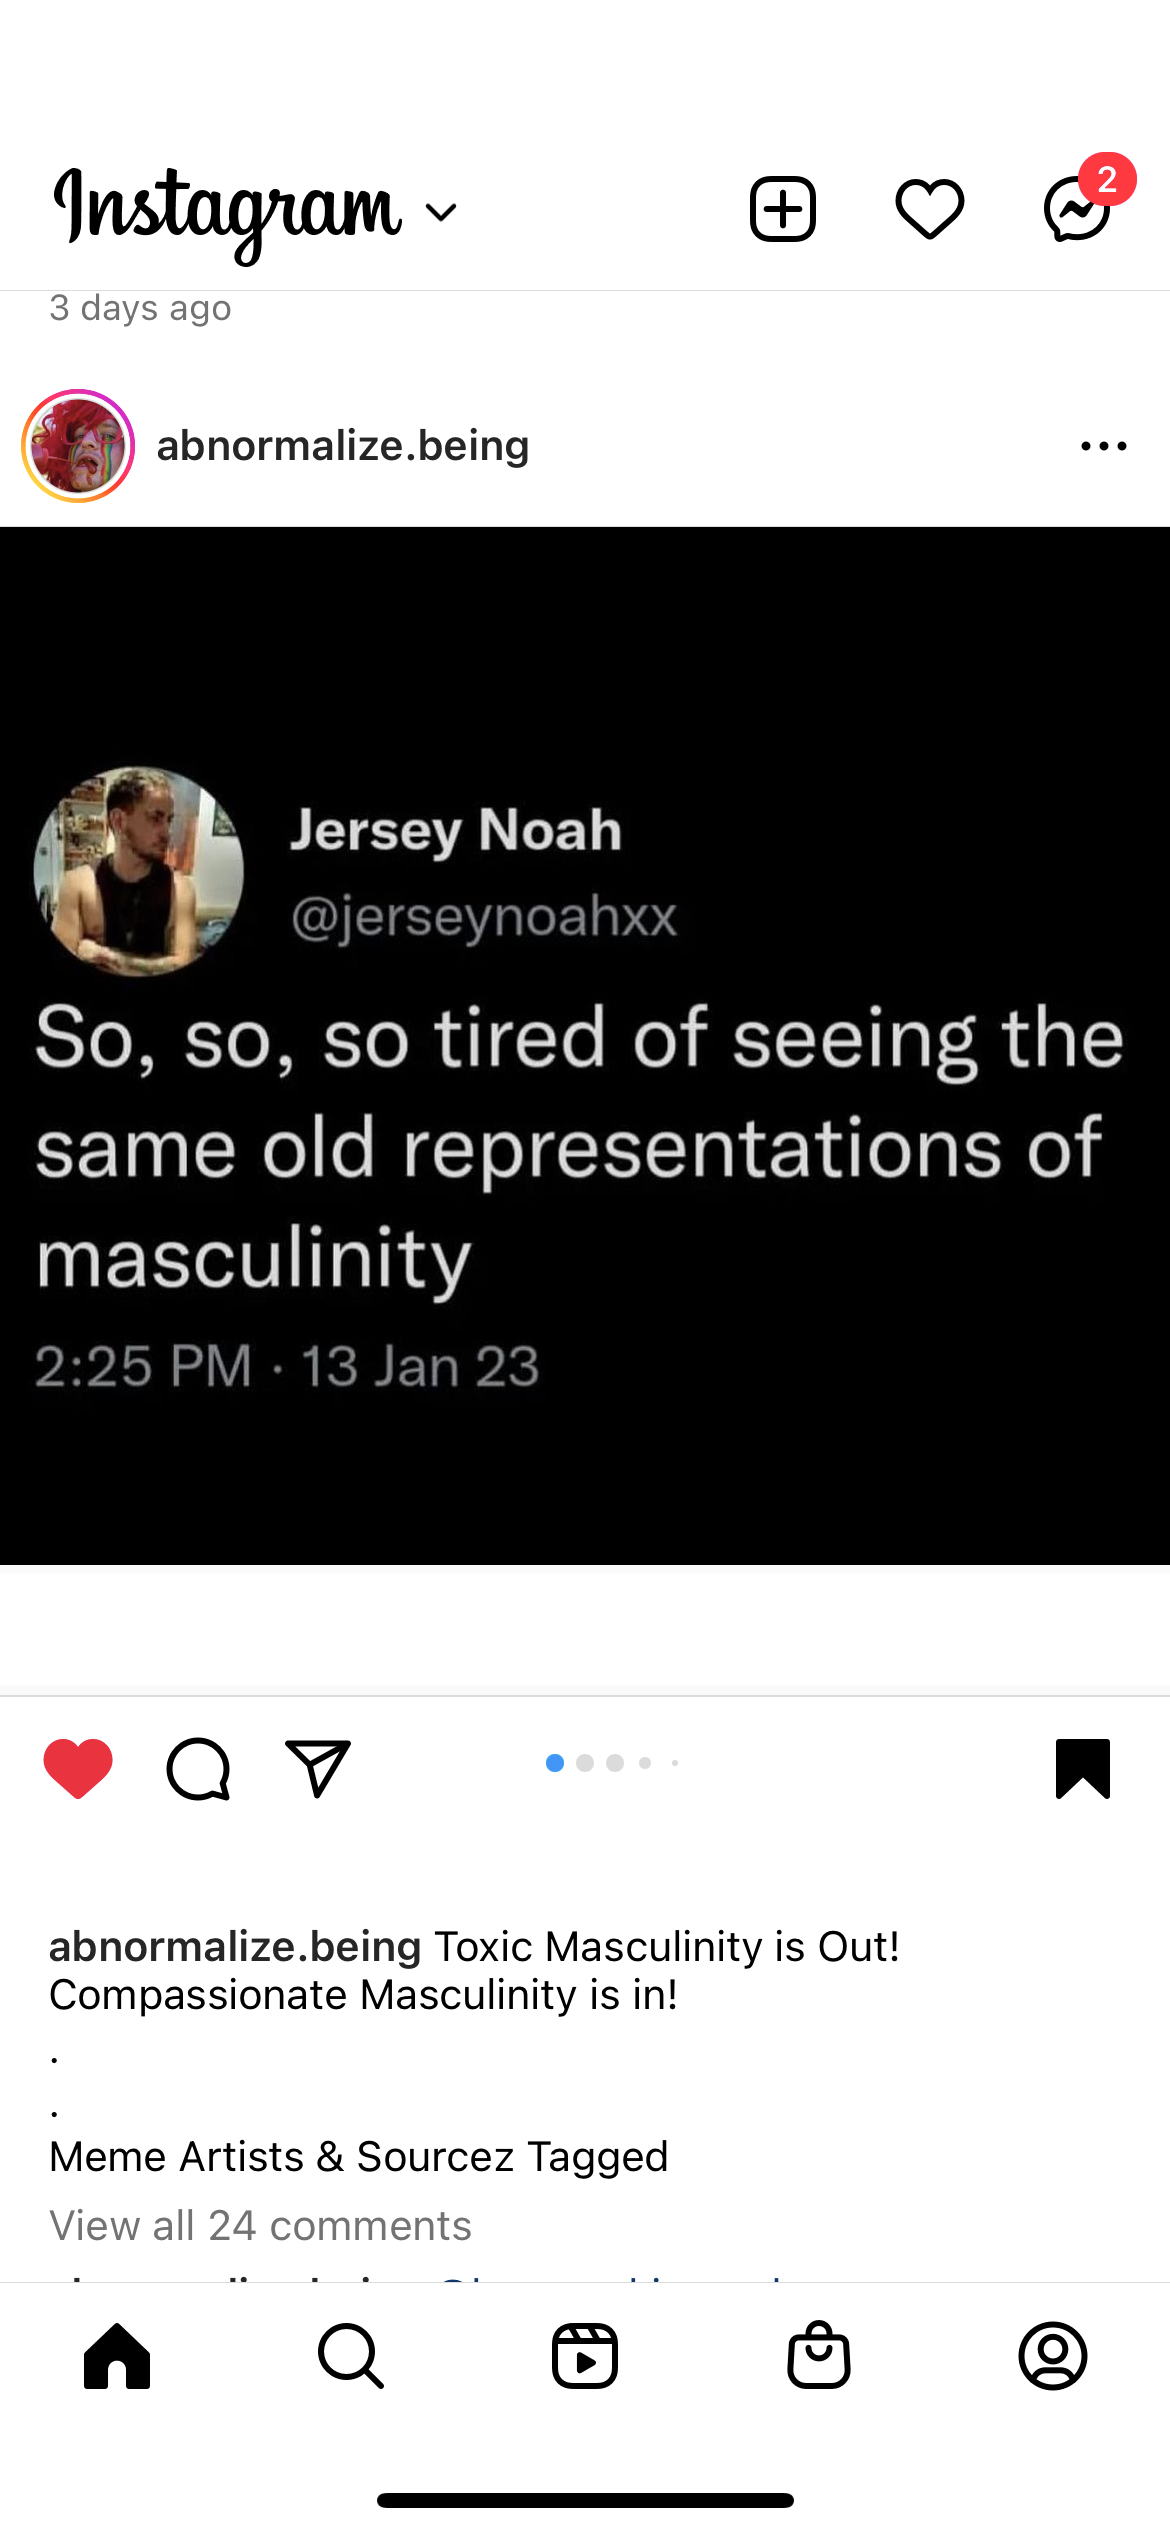The image size is (1170, 2532).
Task: Open the Reels tab
Action: pos(585,2355)
